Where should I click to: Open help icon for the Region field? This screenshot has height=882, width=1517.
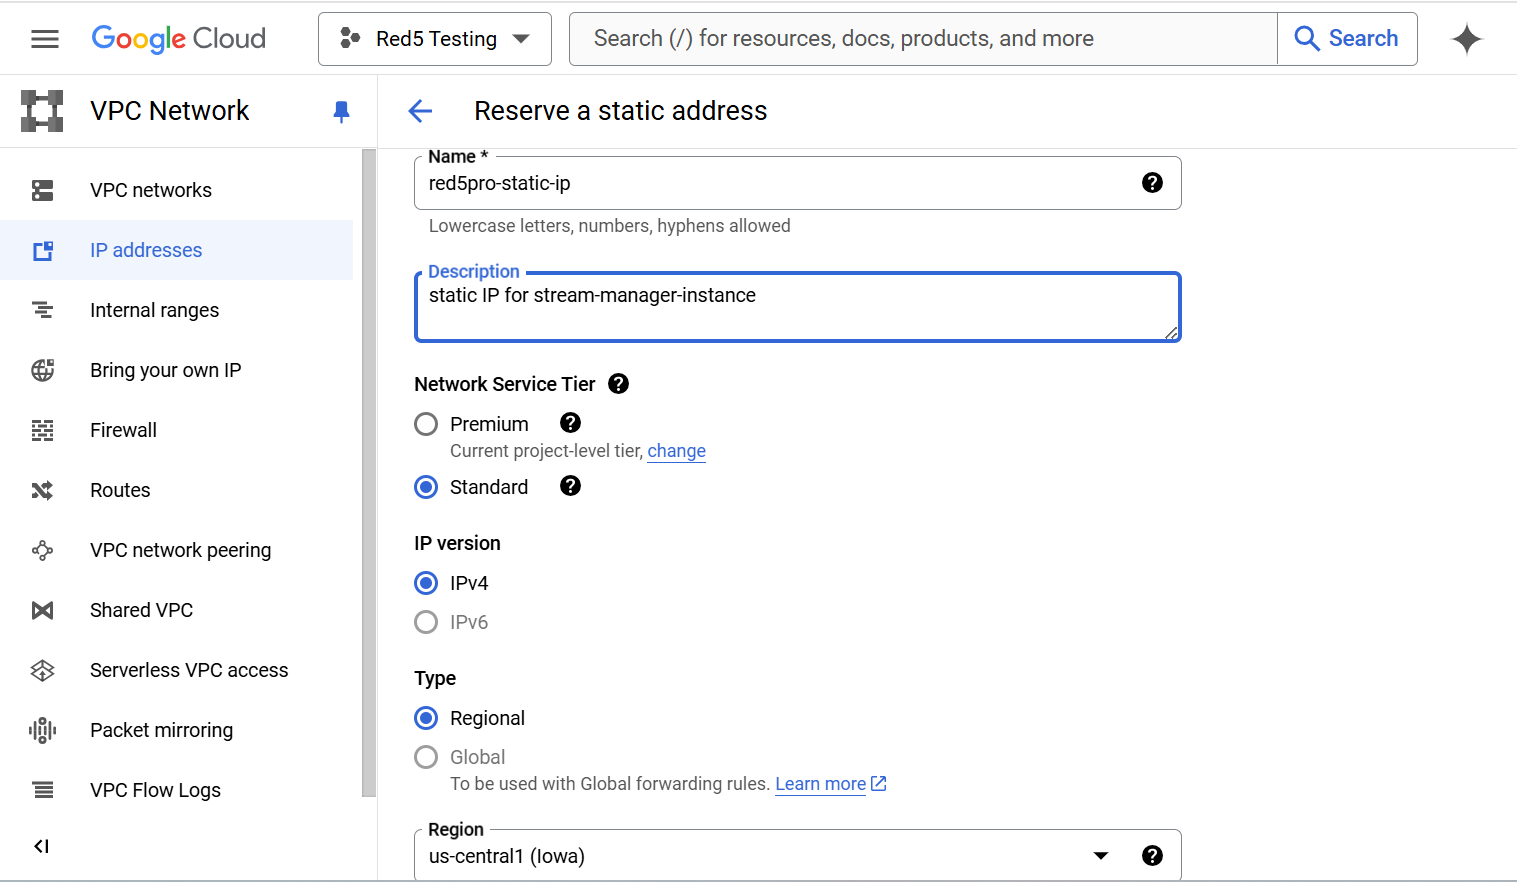[1152, 856]
